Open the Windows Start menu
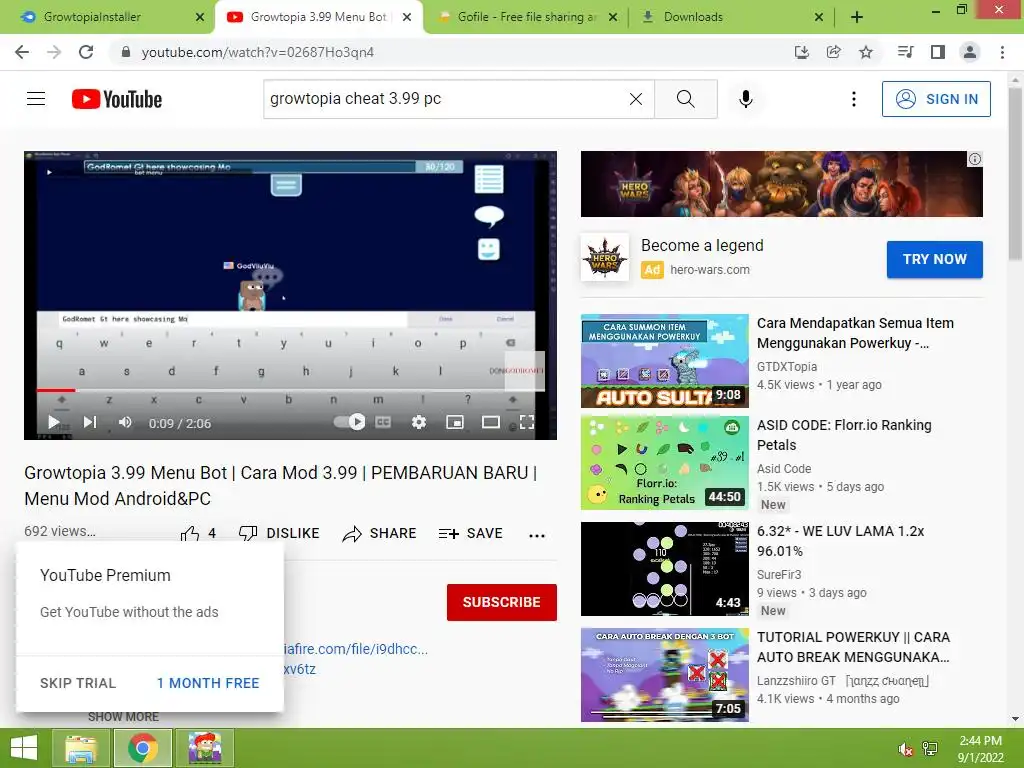This screenshot has height=768, width=1024. (x=24, y=748)
